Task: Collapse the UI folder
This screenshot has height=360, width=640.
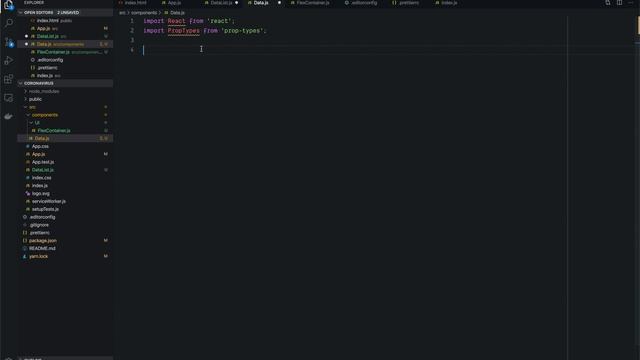Action: (x=31, y=123)
